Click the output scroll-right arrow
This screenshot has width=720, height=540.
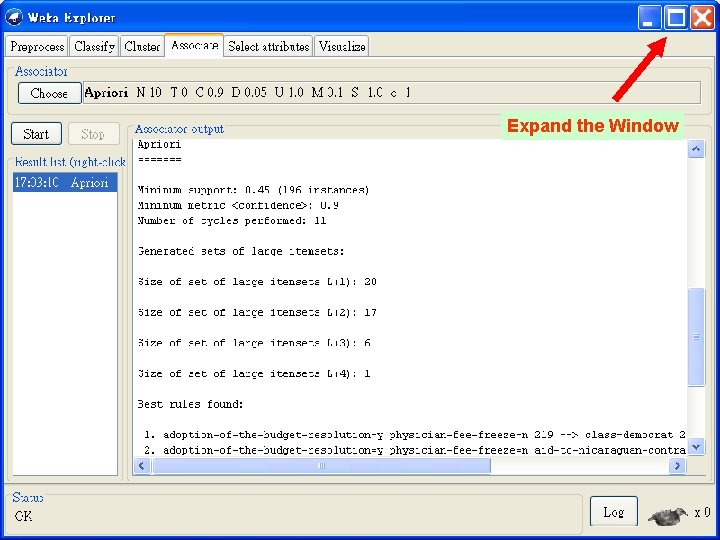(677, 466)
